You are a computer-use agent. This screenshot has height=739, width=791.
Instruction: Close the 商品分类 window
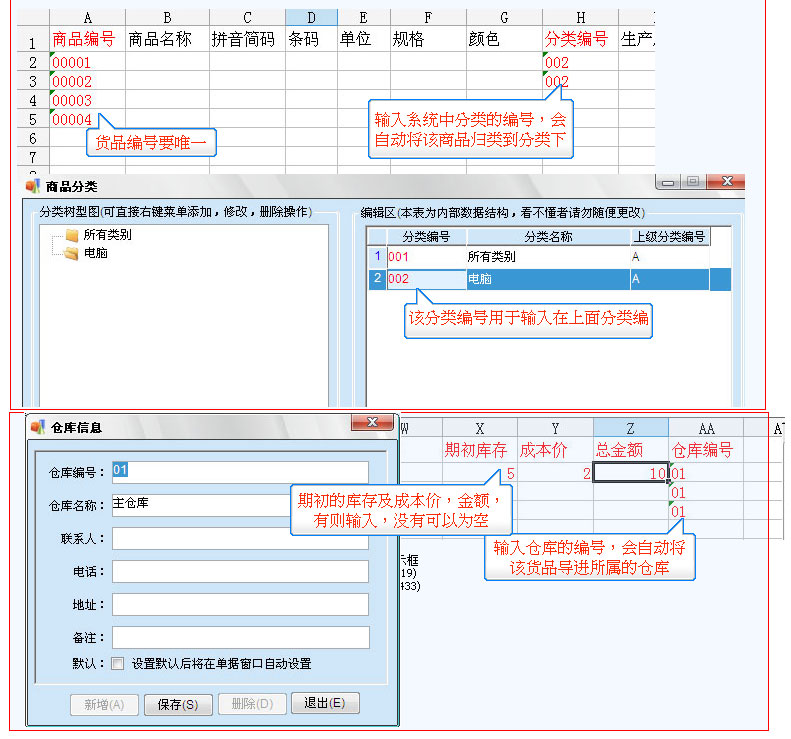[727, 181]
